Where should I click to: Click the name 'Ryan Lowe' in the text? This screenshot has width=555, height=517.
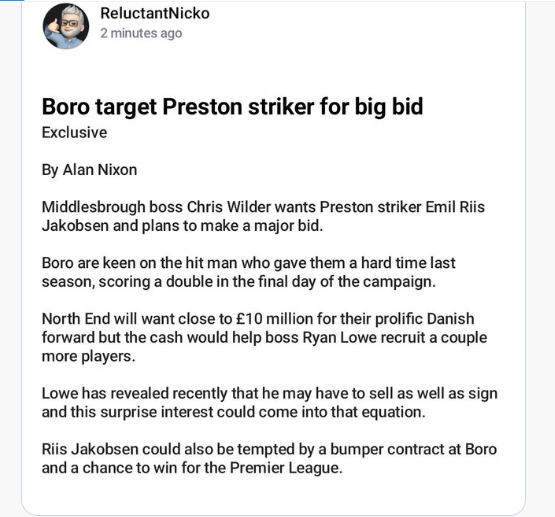[x=339, y=338]
